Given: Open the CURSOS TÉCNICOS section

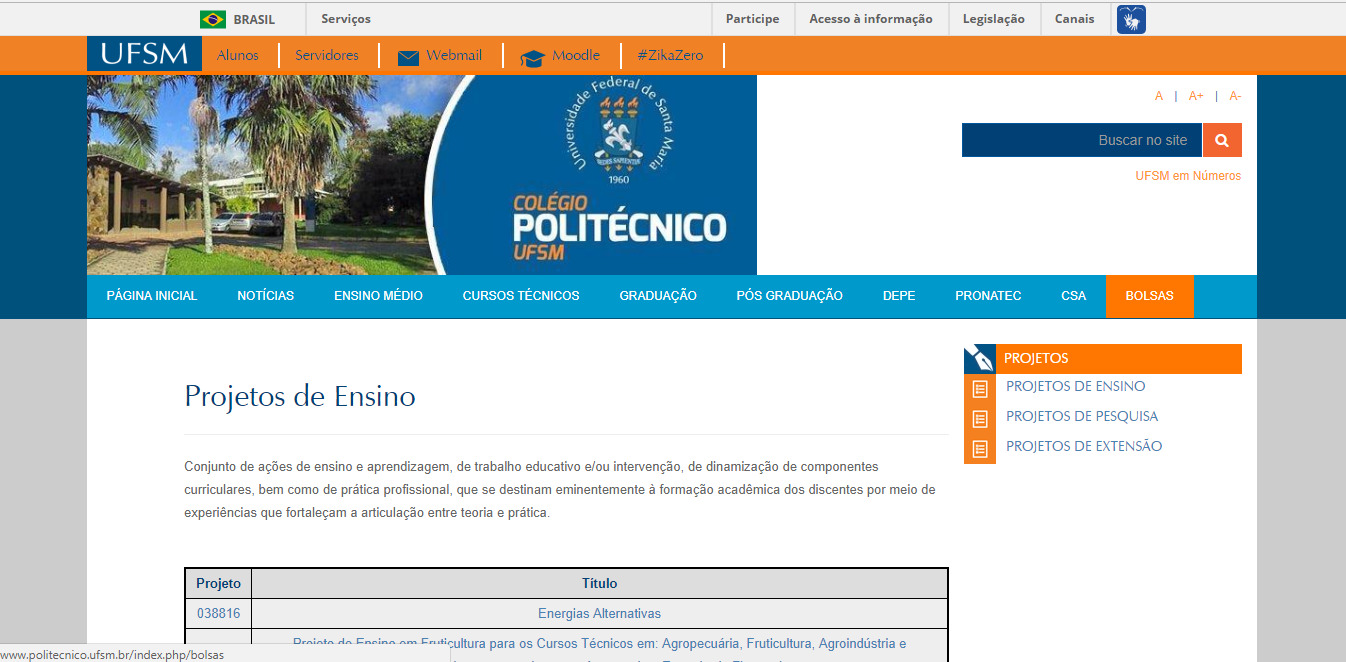Looking at the screenshot, I should coord(520,295).
